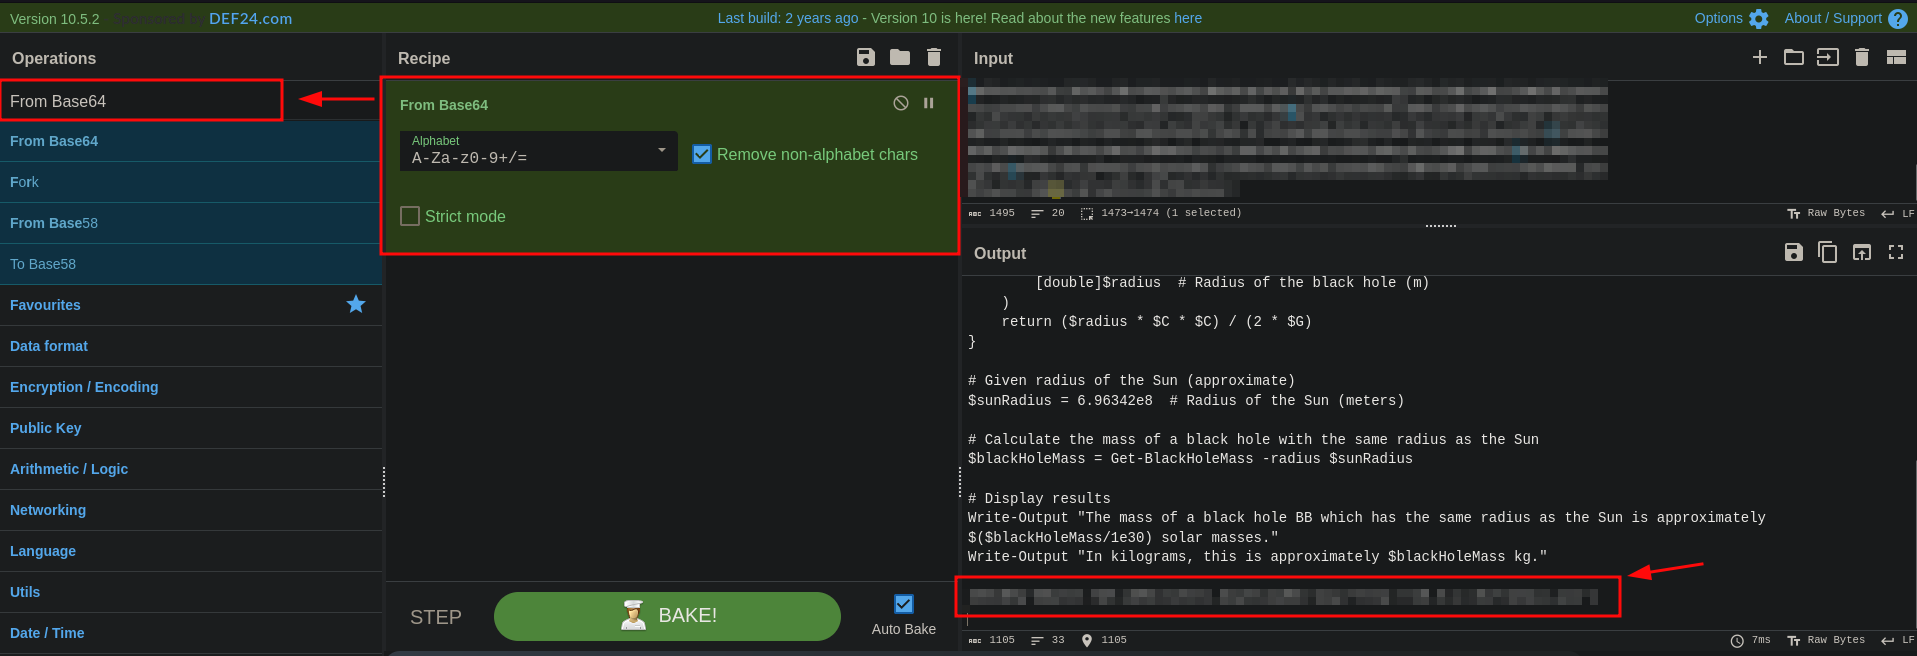This screenshot has width=1917, height=656.
Task: Disable the From Base64 operation
Action: pos(901,103)
